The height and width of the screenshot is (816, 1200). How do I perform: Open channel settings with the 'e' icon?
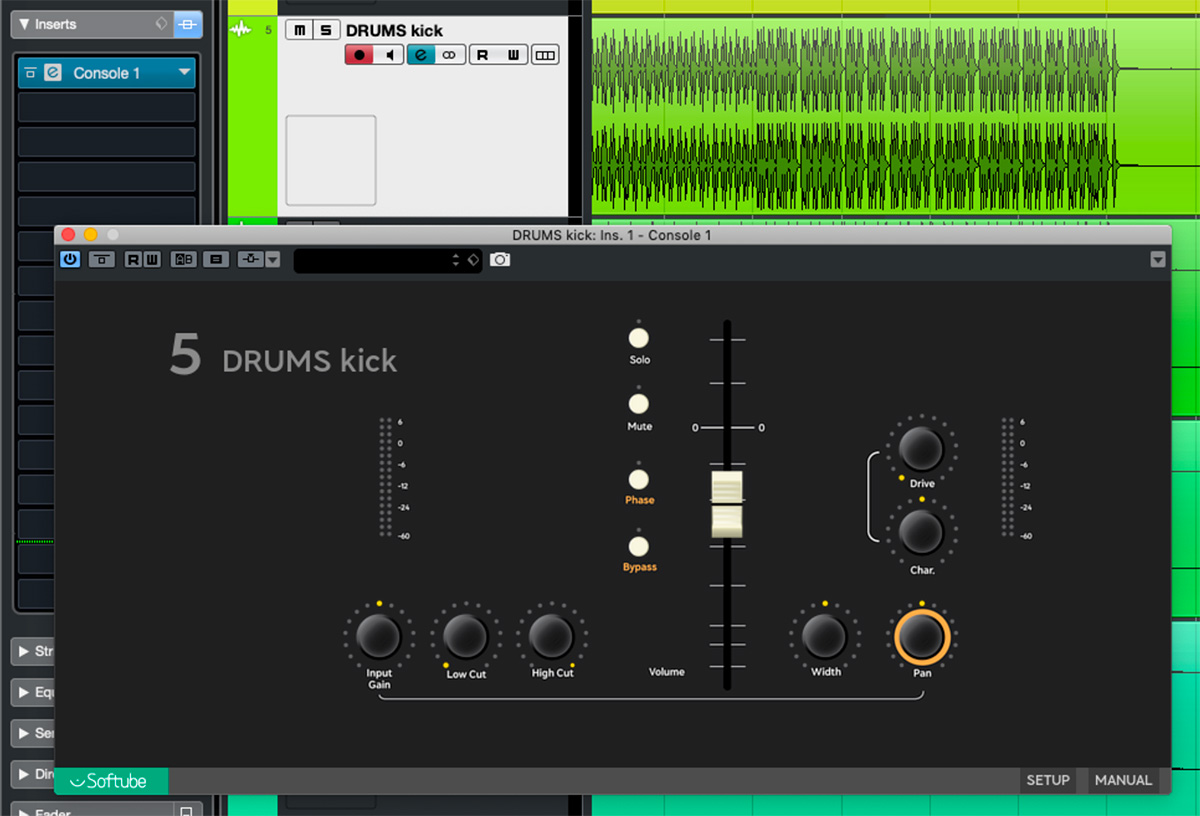(x=420, y=55)
